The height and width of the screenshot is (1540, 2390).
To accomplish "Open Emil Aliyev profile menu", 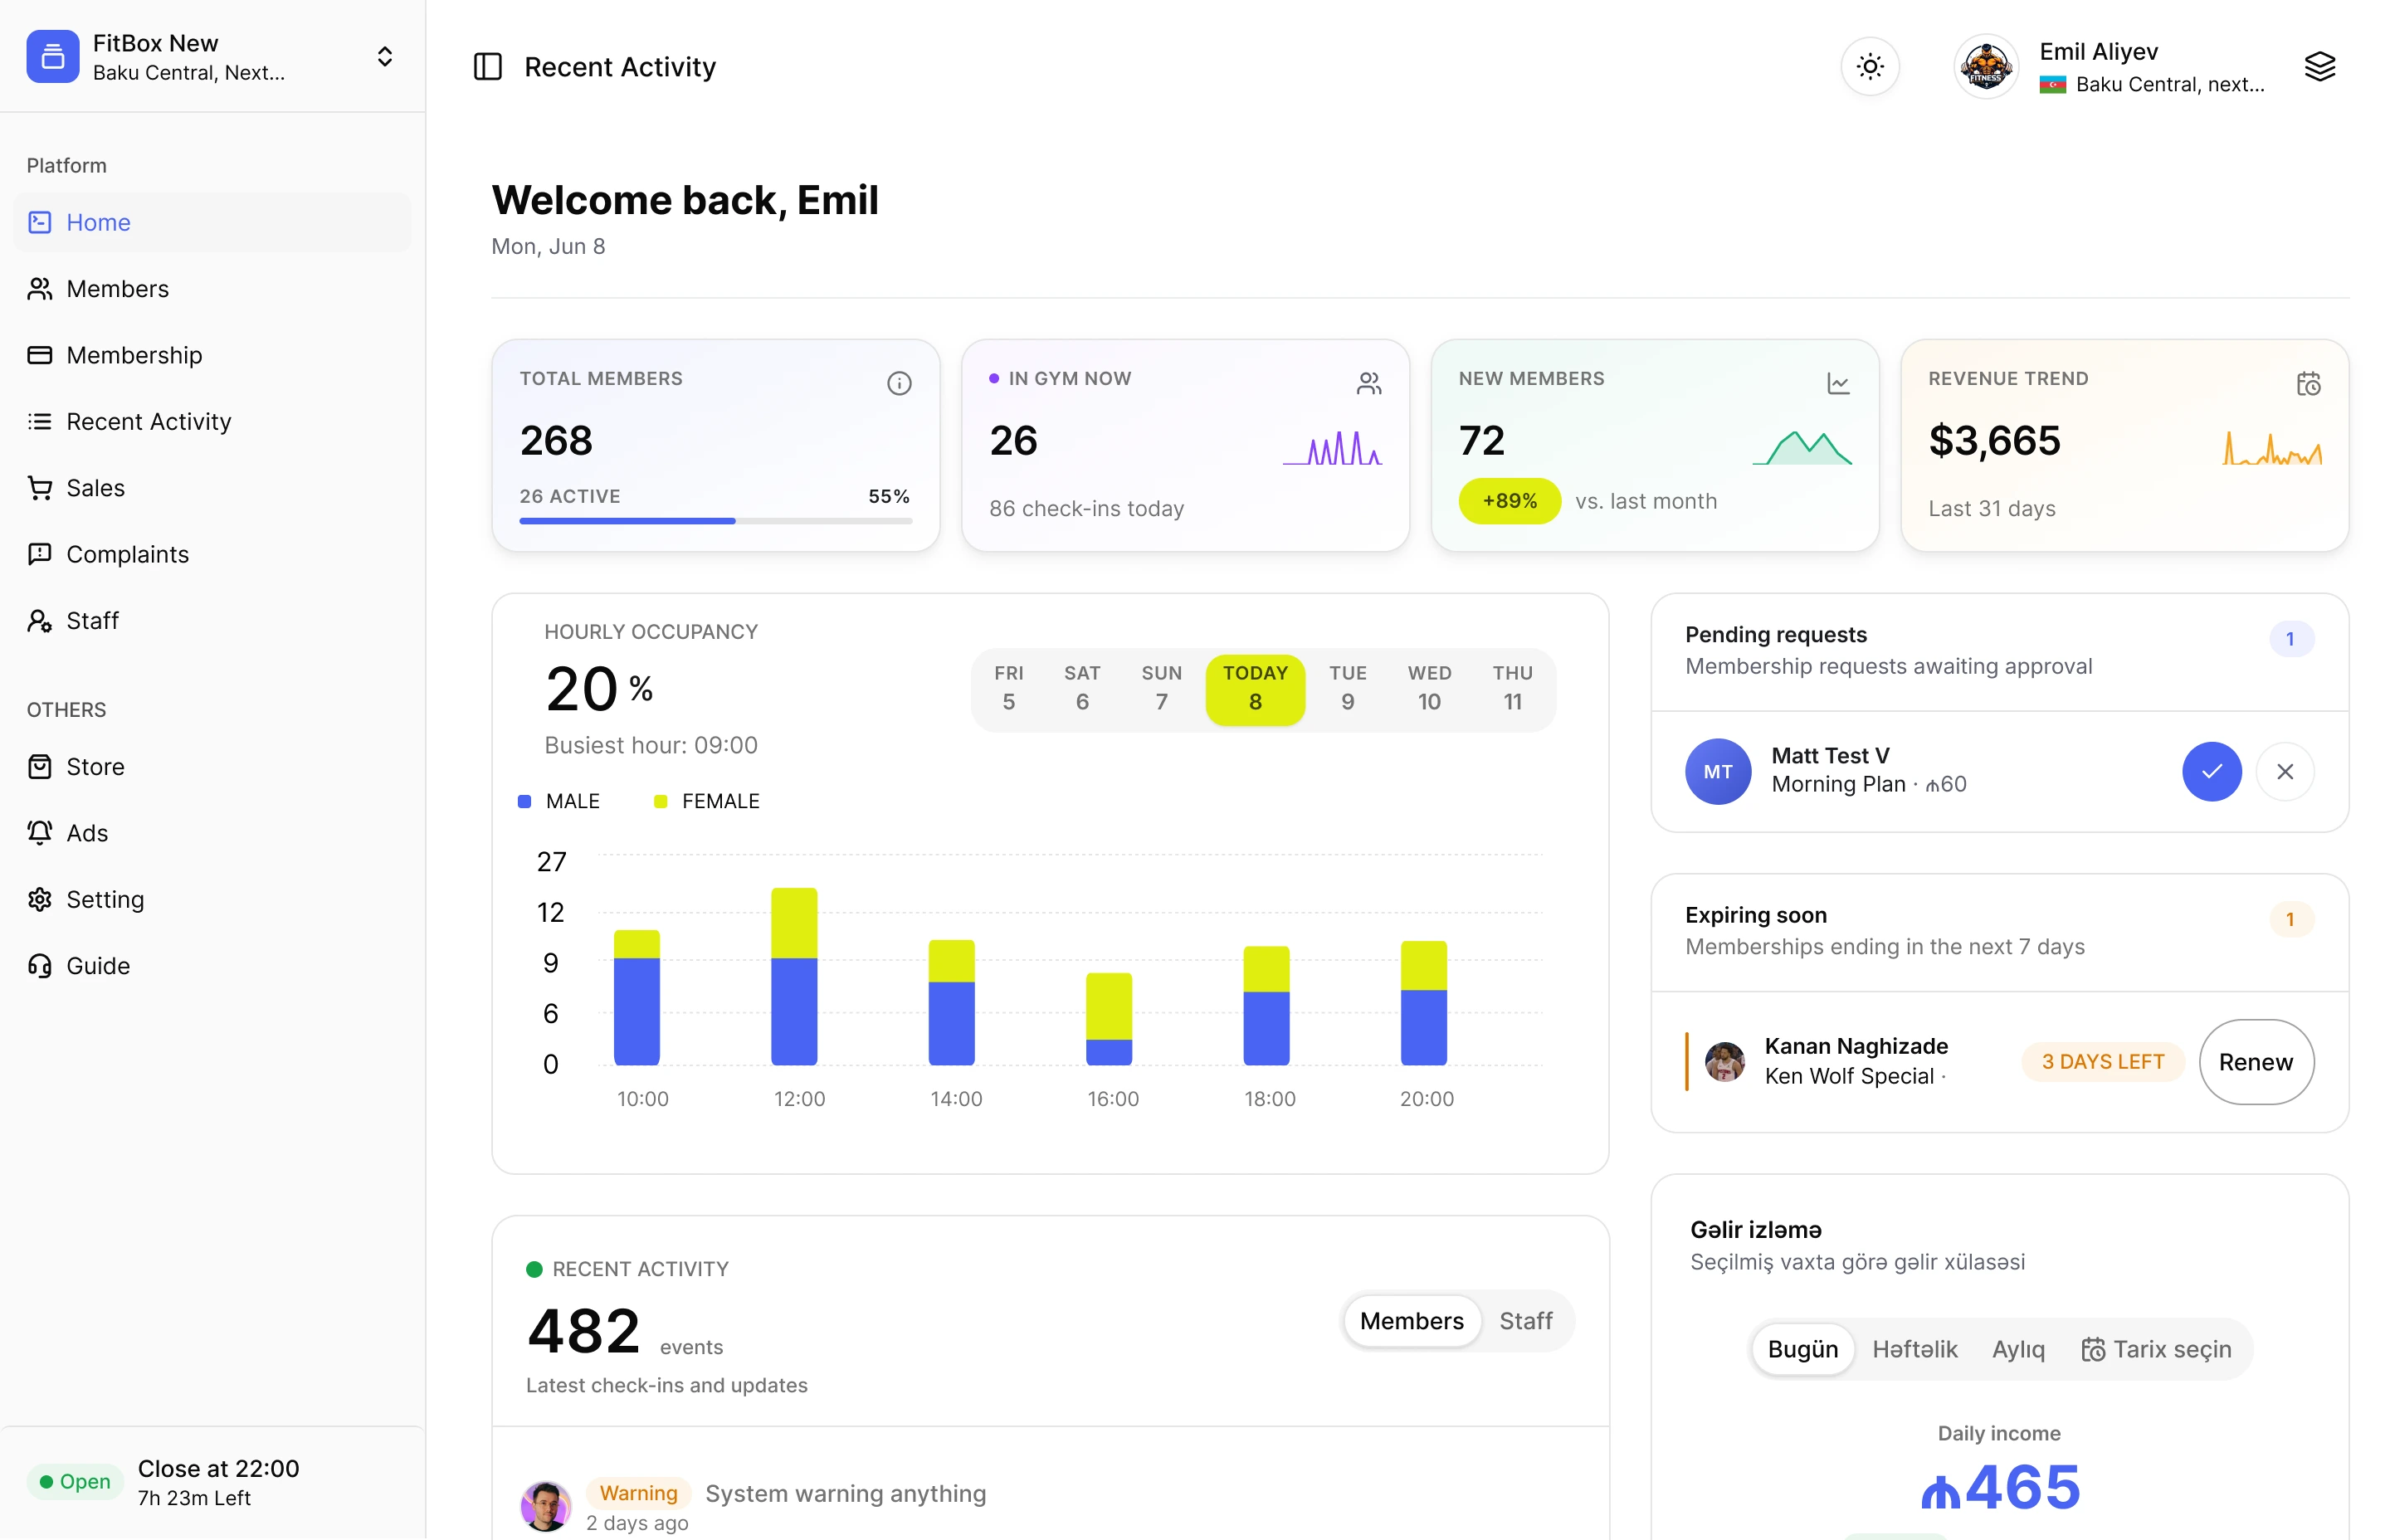I will (2110, 67).
